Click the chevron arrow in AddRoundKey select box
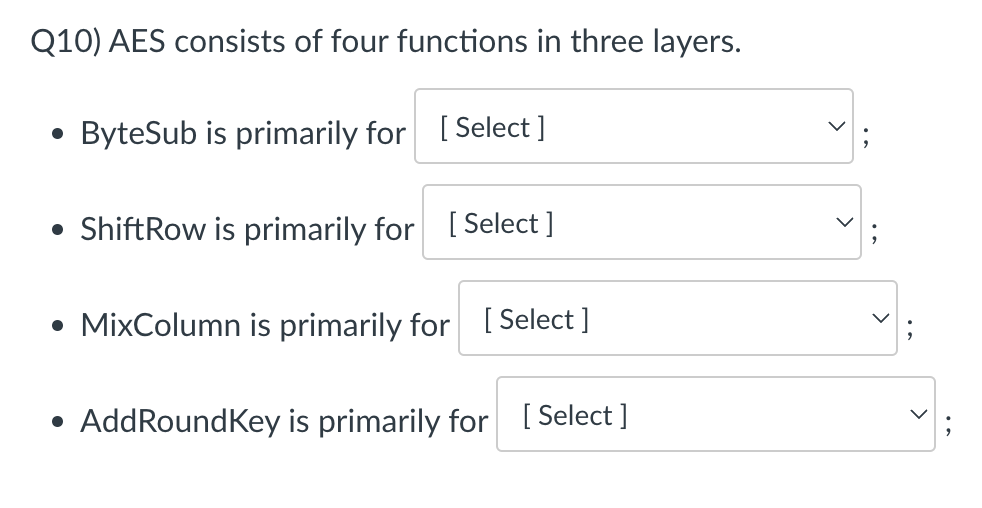This screenshot has height=508, width=982. coord(918,415)
